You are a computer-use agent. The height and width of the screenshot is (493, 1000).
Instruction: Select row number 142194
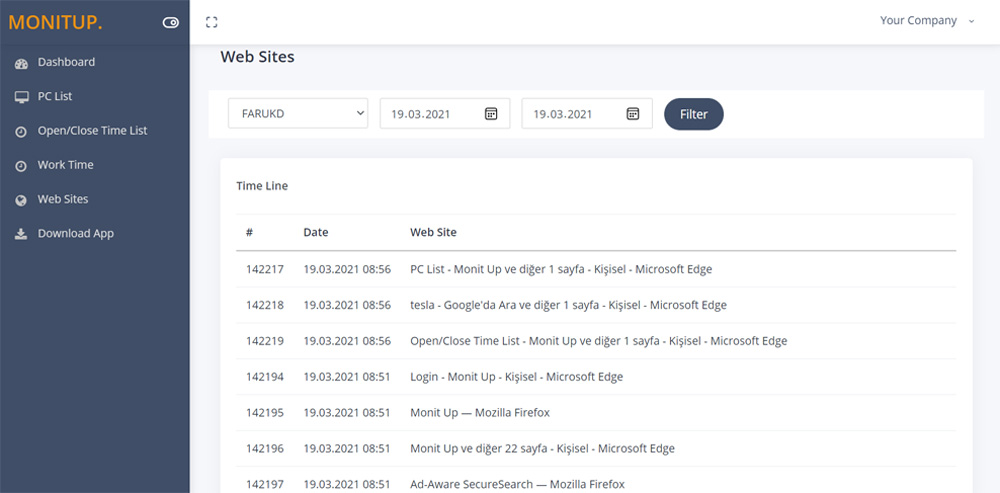pos(265,376)
